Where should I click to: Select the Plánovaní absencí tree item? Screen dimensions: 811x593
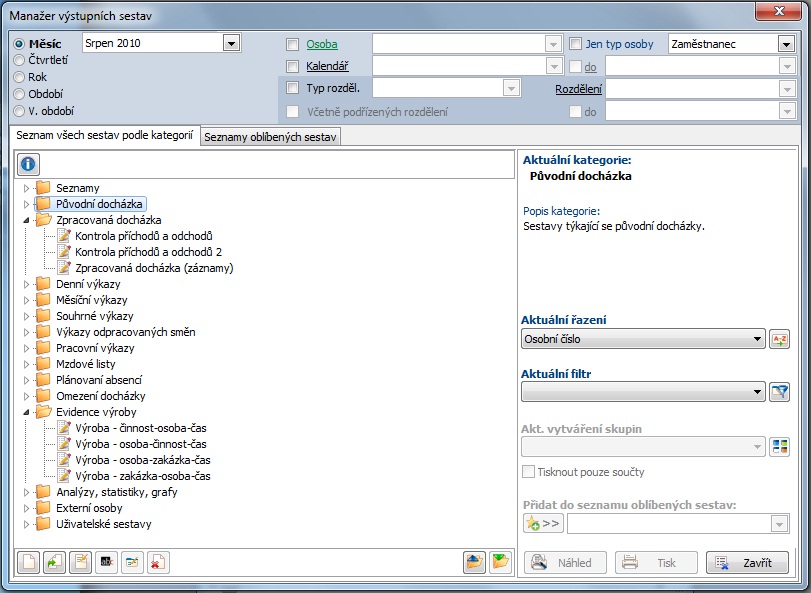[x=99, y=380]
